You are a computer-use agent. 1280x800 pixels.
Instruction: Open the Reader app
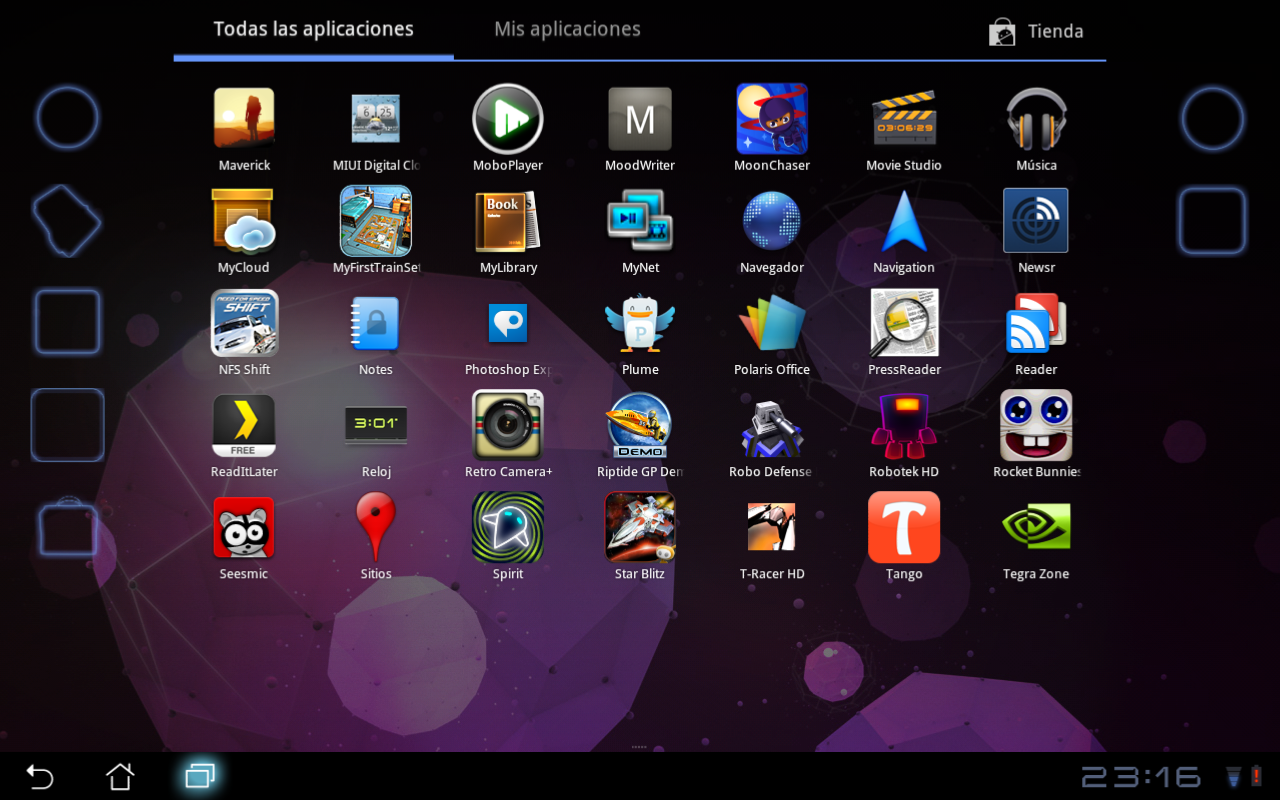[1036, 322]
